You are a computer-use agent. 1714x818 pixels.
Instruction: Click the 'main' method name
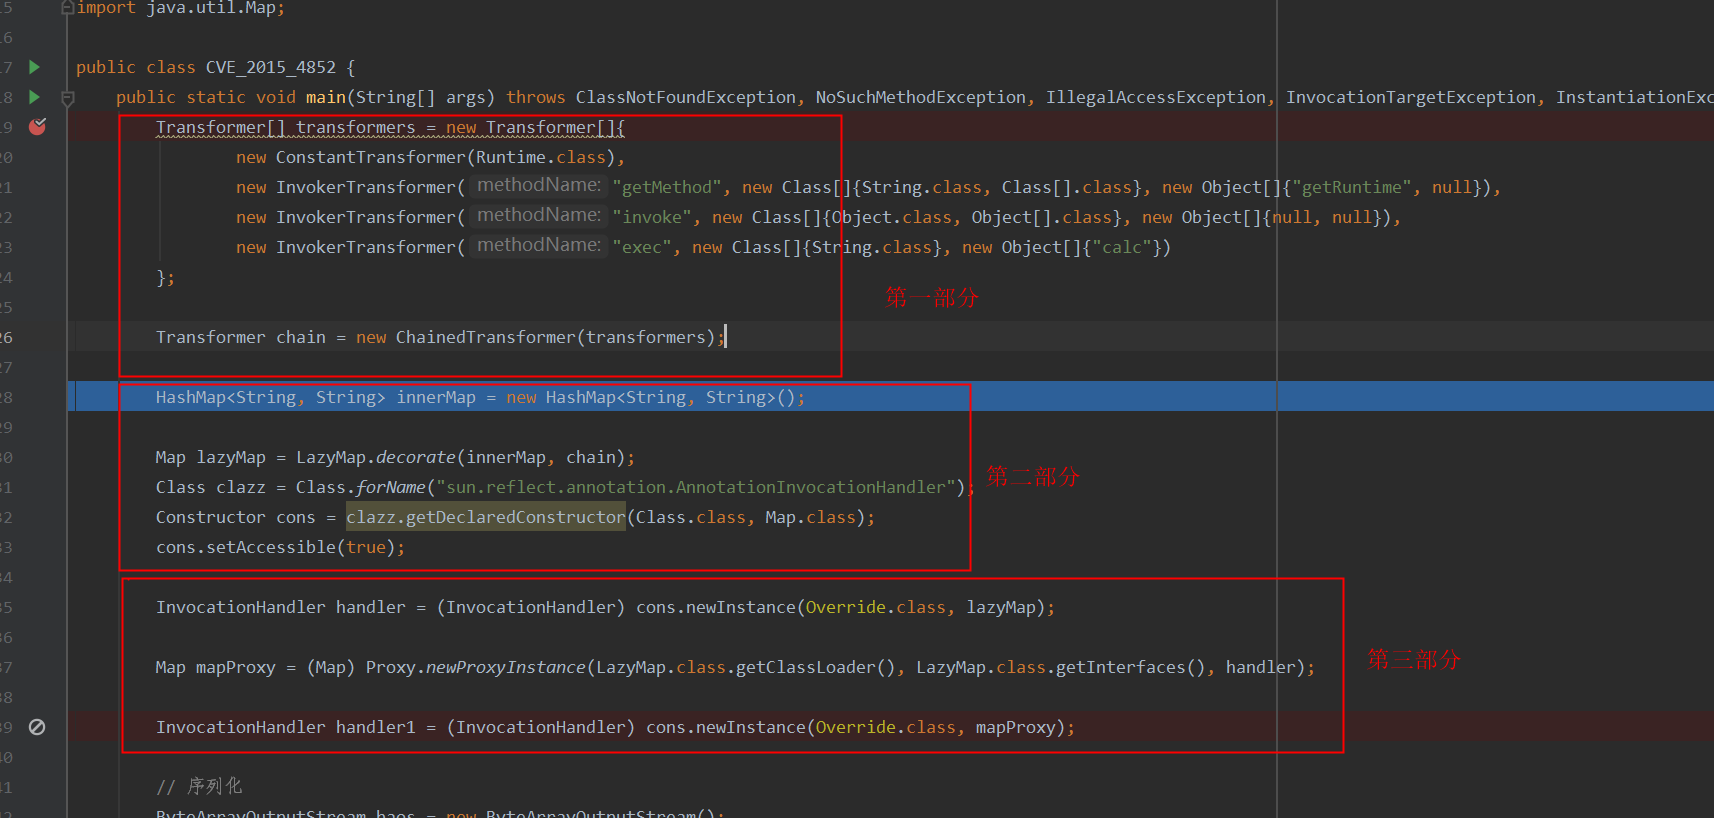point(326,97)
